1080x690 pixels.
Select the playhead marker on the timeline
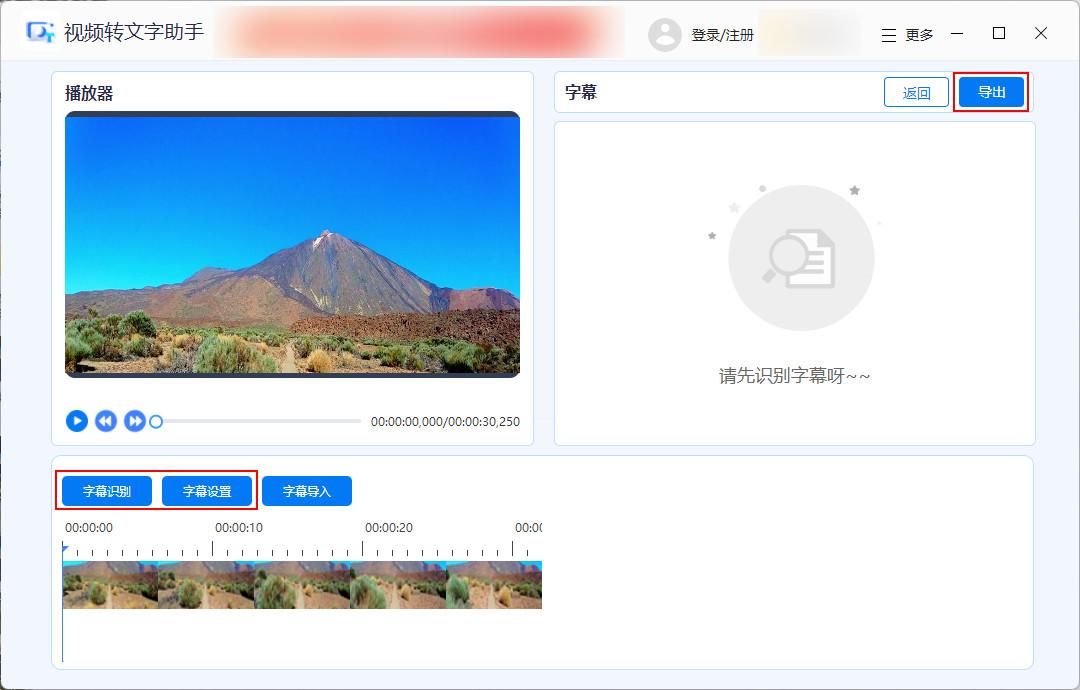64,545
